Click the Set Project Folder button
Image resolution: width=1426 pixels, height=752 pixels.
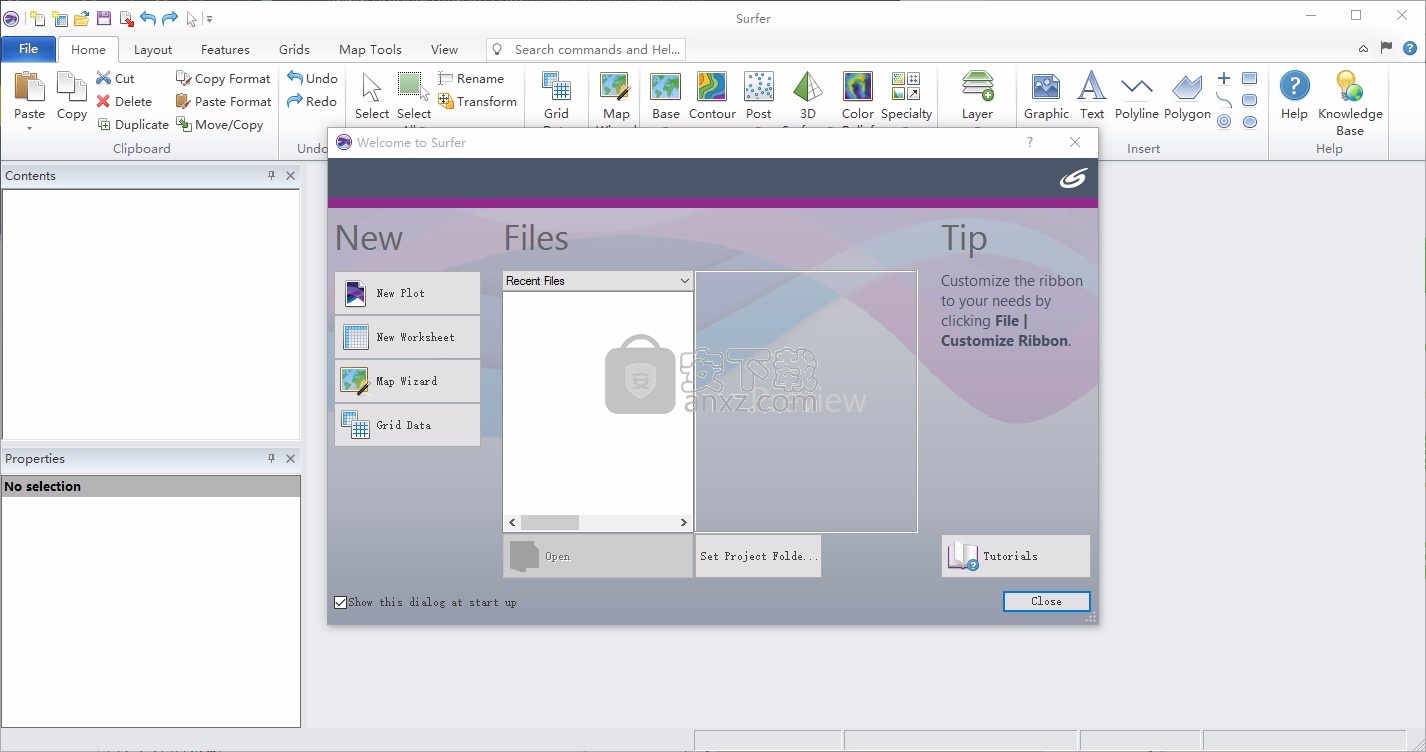(x=758, y=556)
